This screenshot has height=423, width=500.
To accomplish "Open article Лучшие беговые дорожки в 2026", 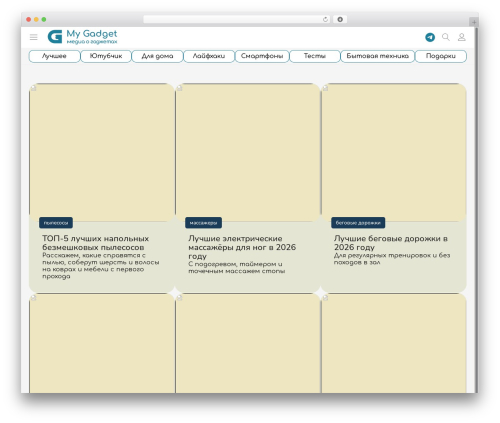I will 391,243.
